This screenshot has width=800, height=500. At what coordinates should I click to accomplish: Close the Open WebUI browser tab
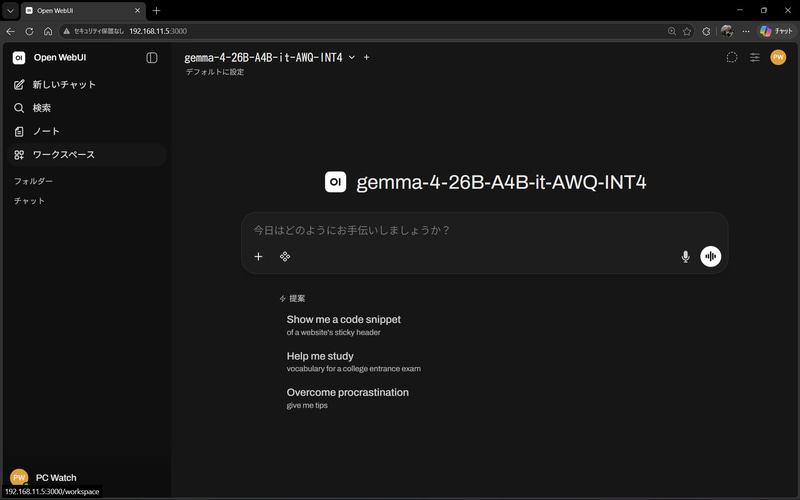[137, 10]
